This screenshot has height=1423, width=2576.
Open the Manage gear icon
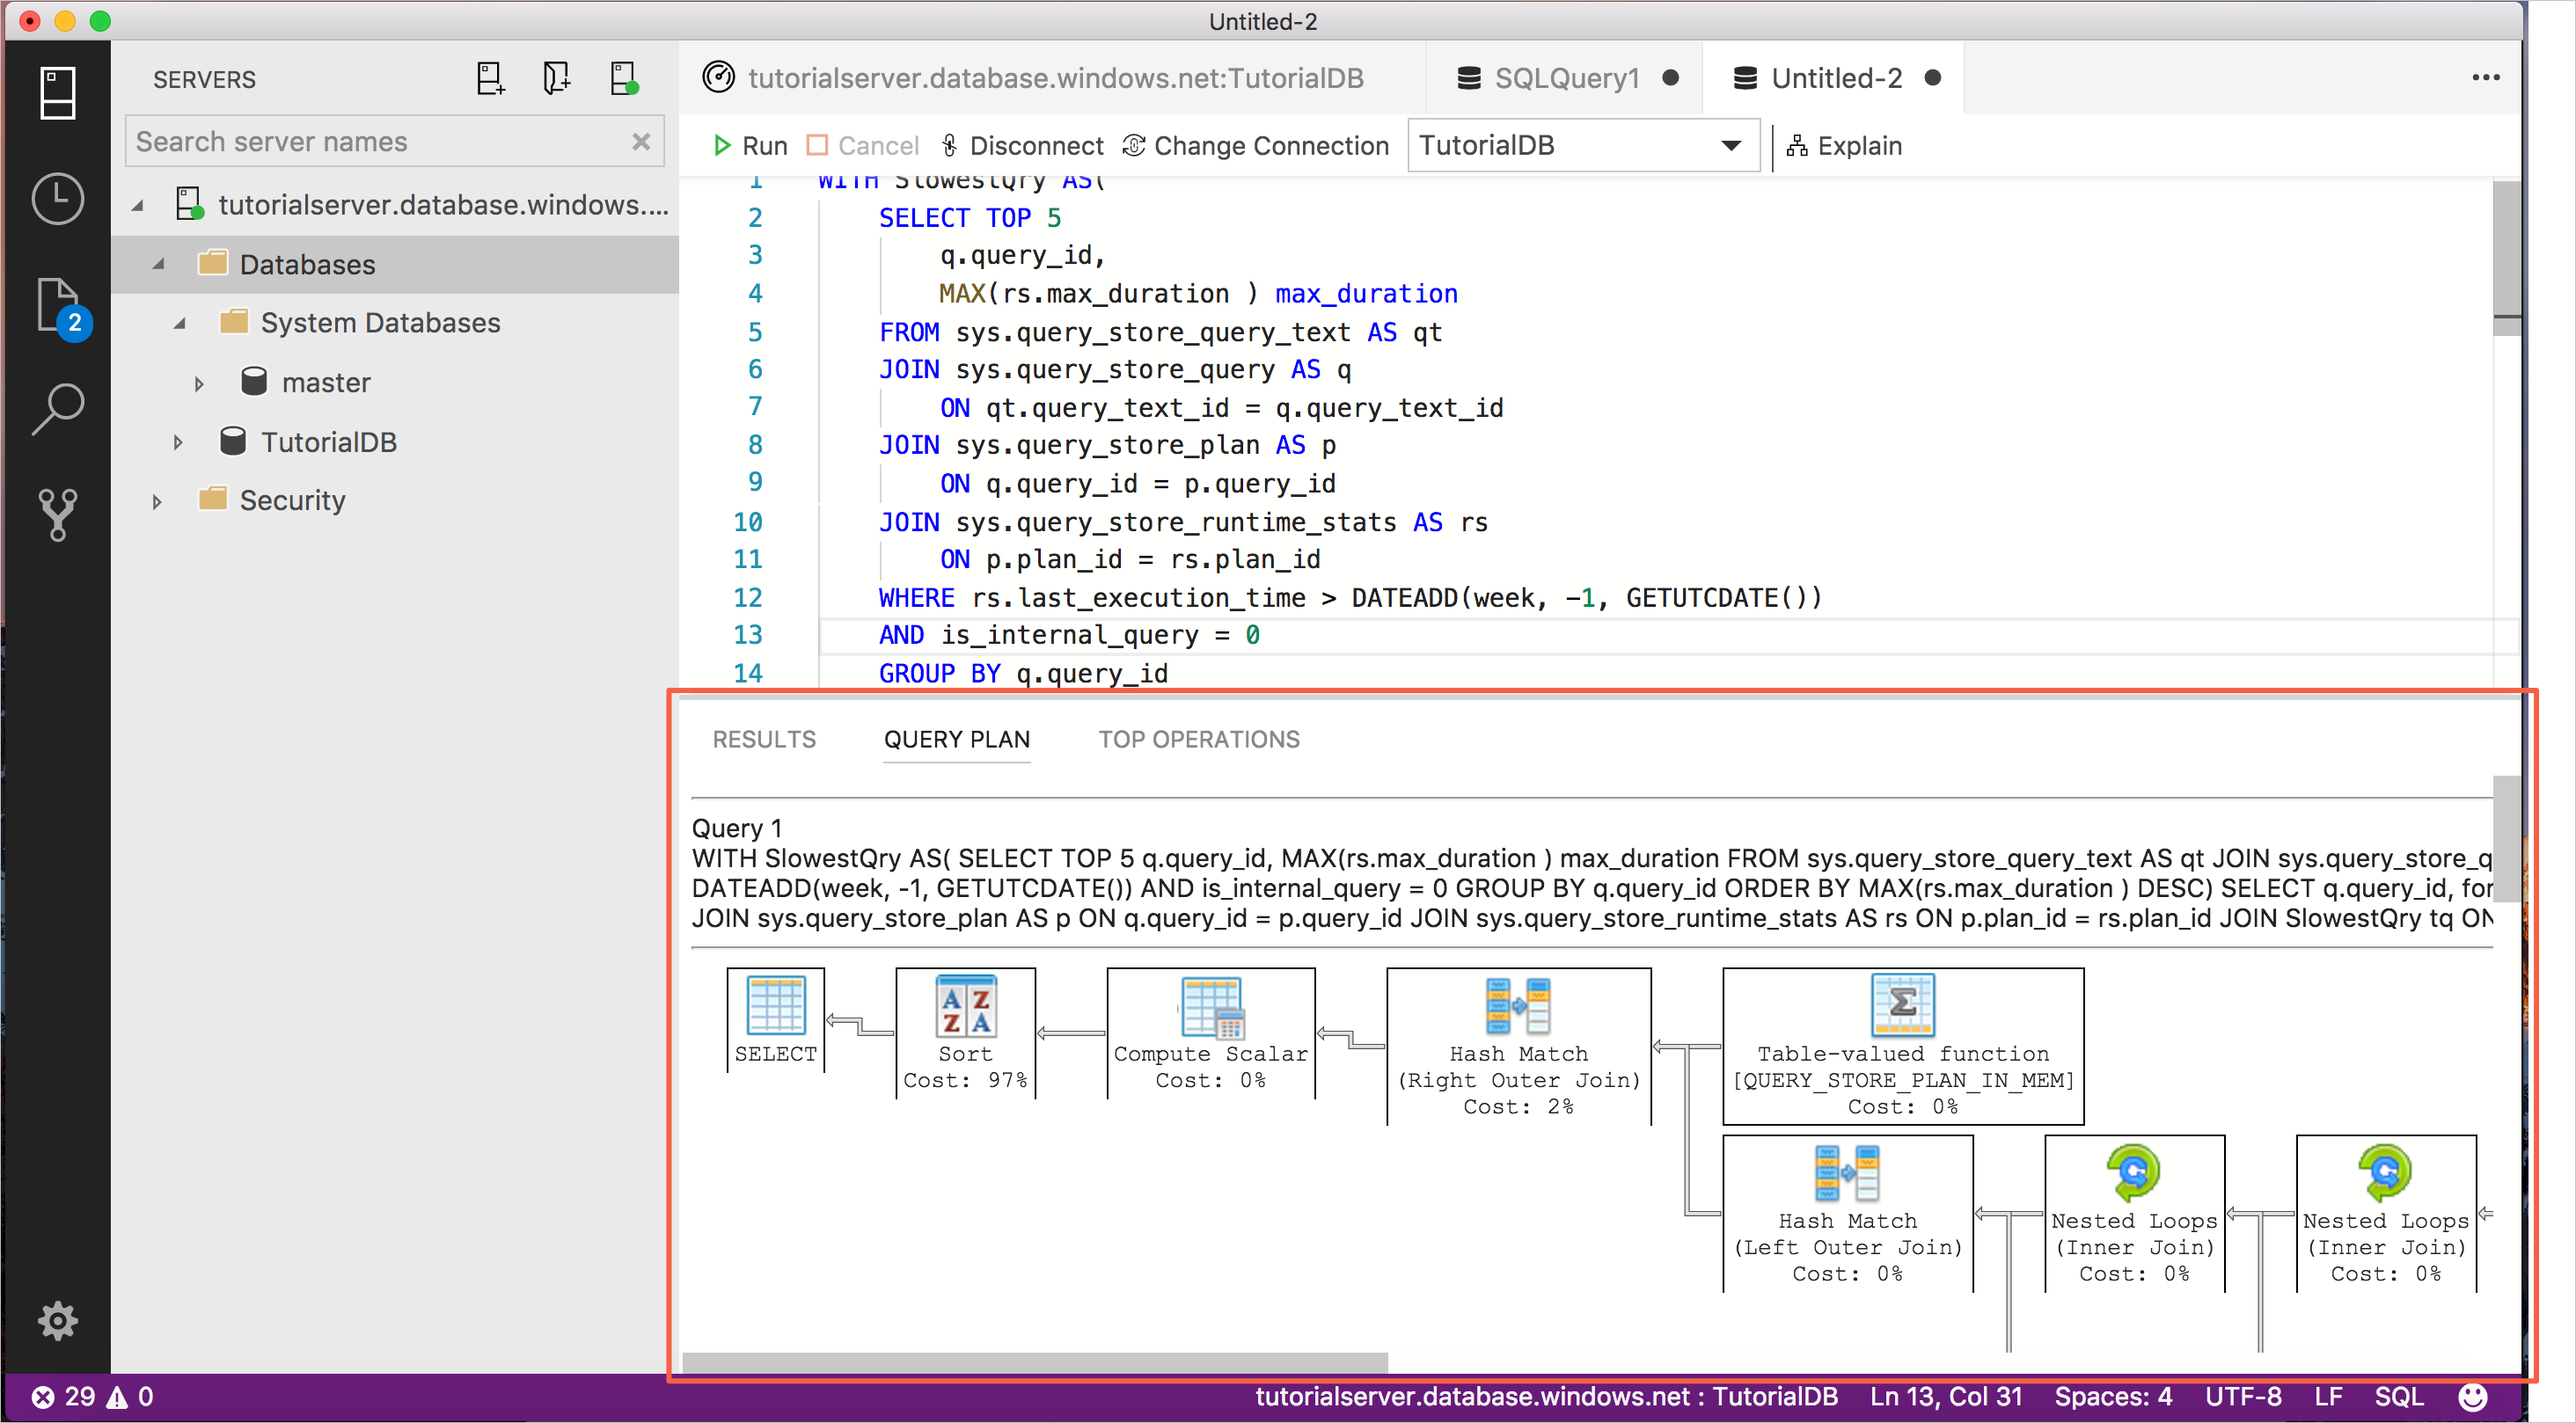57,1321
